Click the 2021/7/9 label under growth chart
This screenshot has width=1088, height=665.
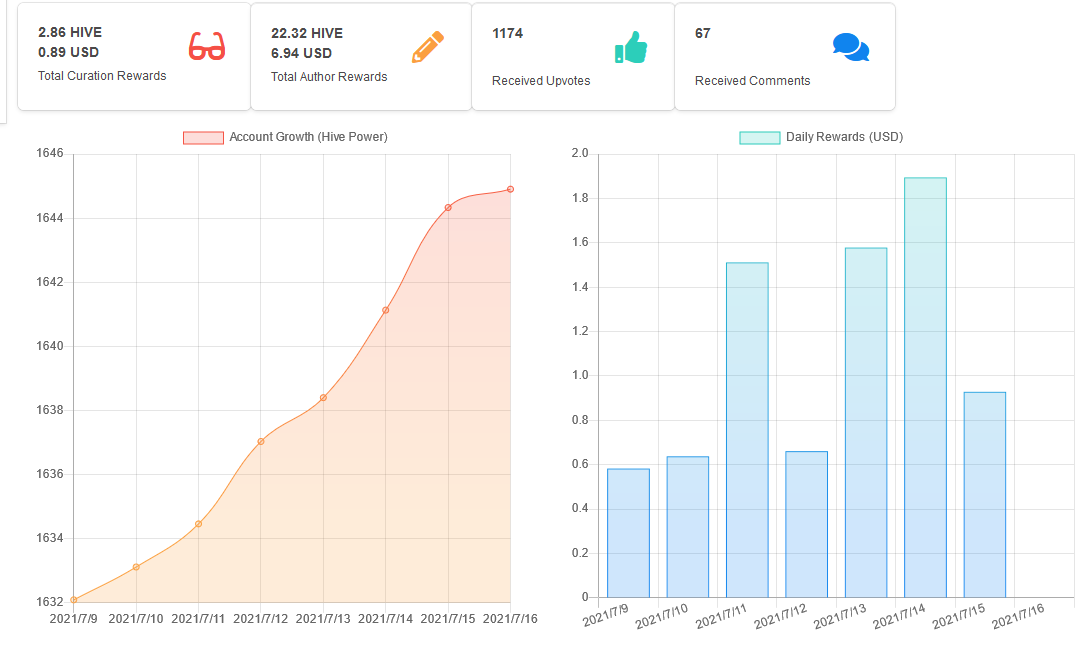[x=74, y=618]
